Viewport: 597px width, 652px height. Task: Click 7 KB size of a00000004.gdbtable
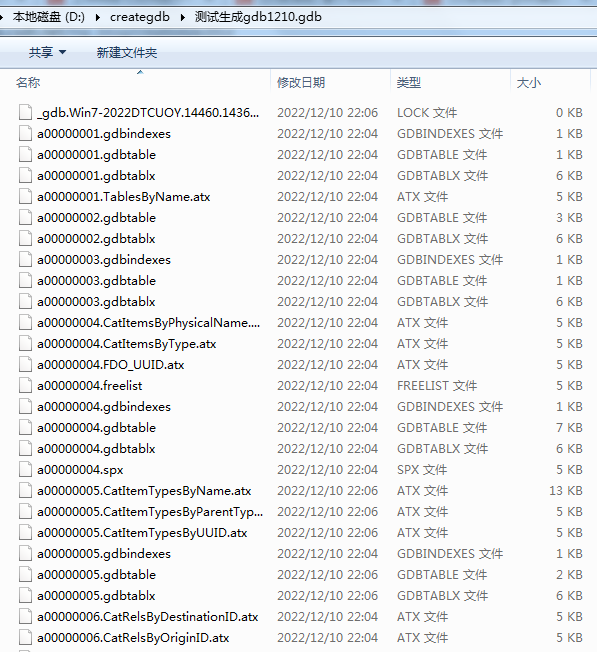(x=569, y=427)
